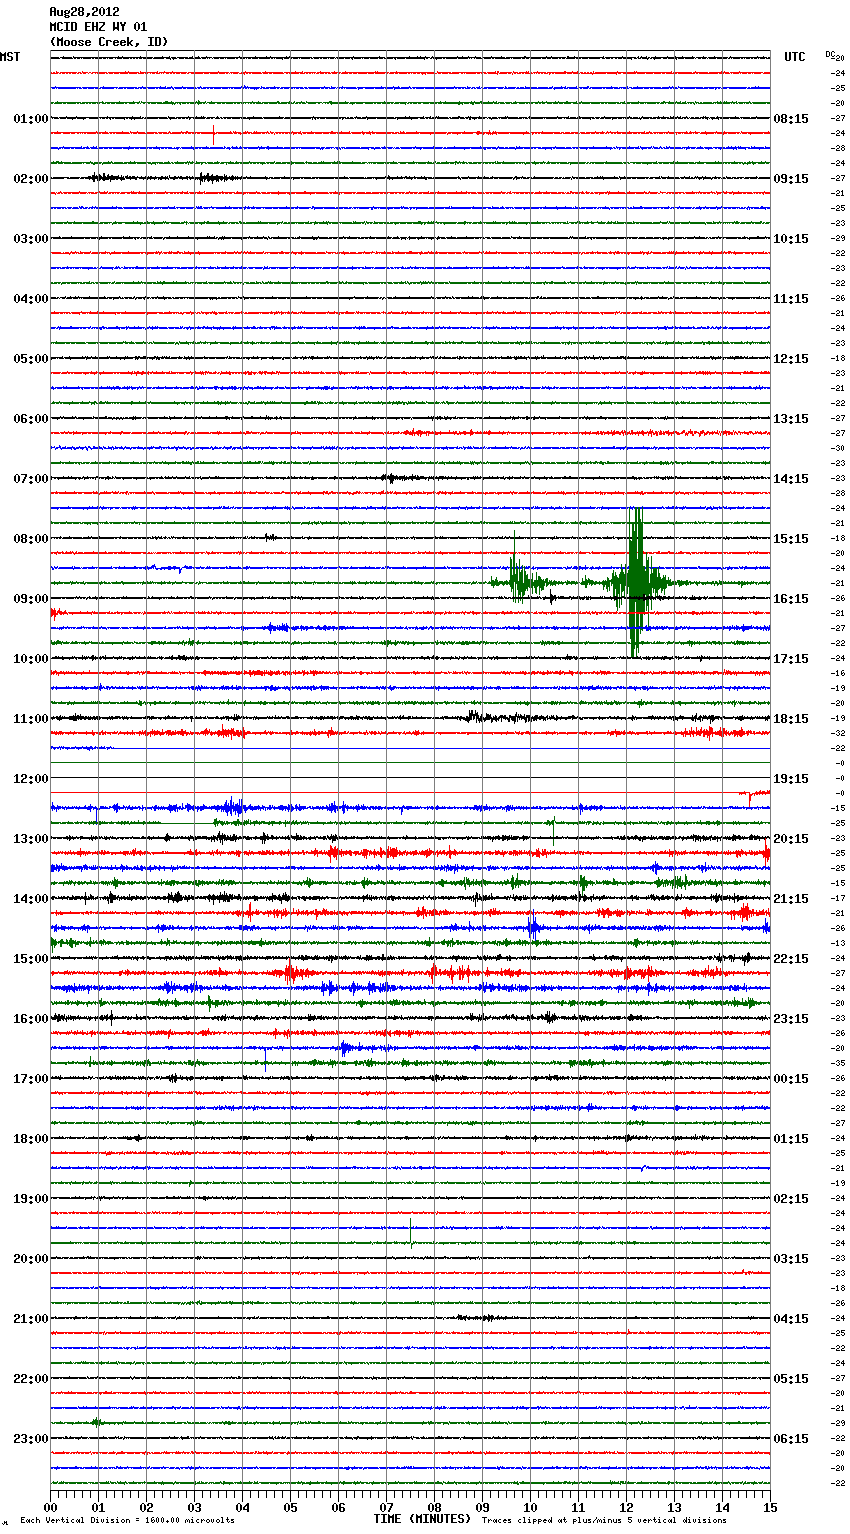
Task: Click the 04:15 UTC time label
Action: [791, 1319]
